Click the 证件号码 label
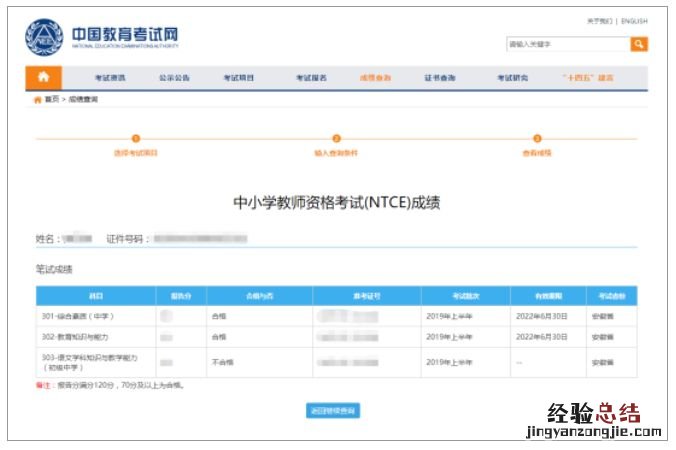This screenshot has width=676, height=450. coord(127,239)
